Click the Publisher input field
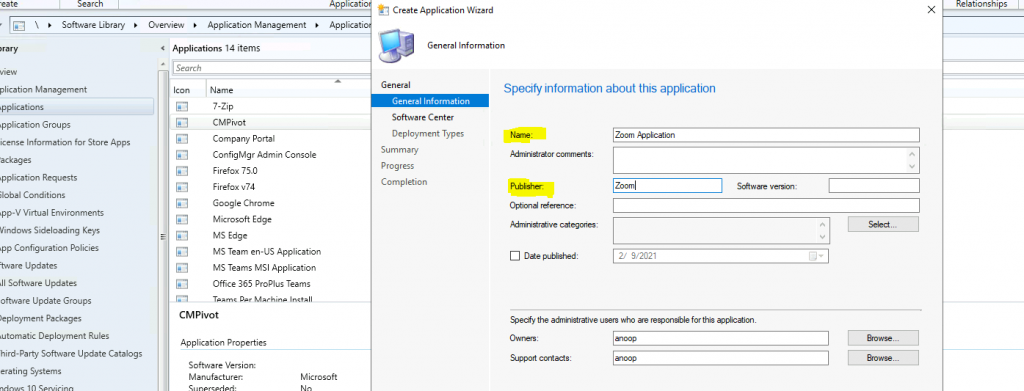The image size is (1024, 391). coord(667,185)
